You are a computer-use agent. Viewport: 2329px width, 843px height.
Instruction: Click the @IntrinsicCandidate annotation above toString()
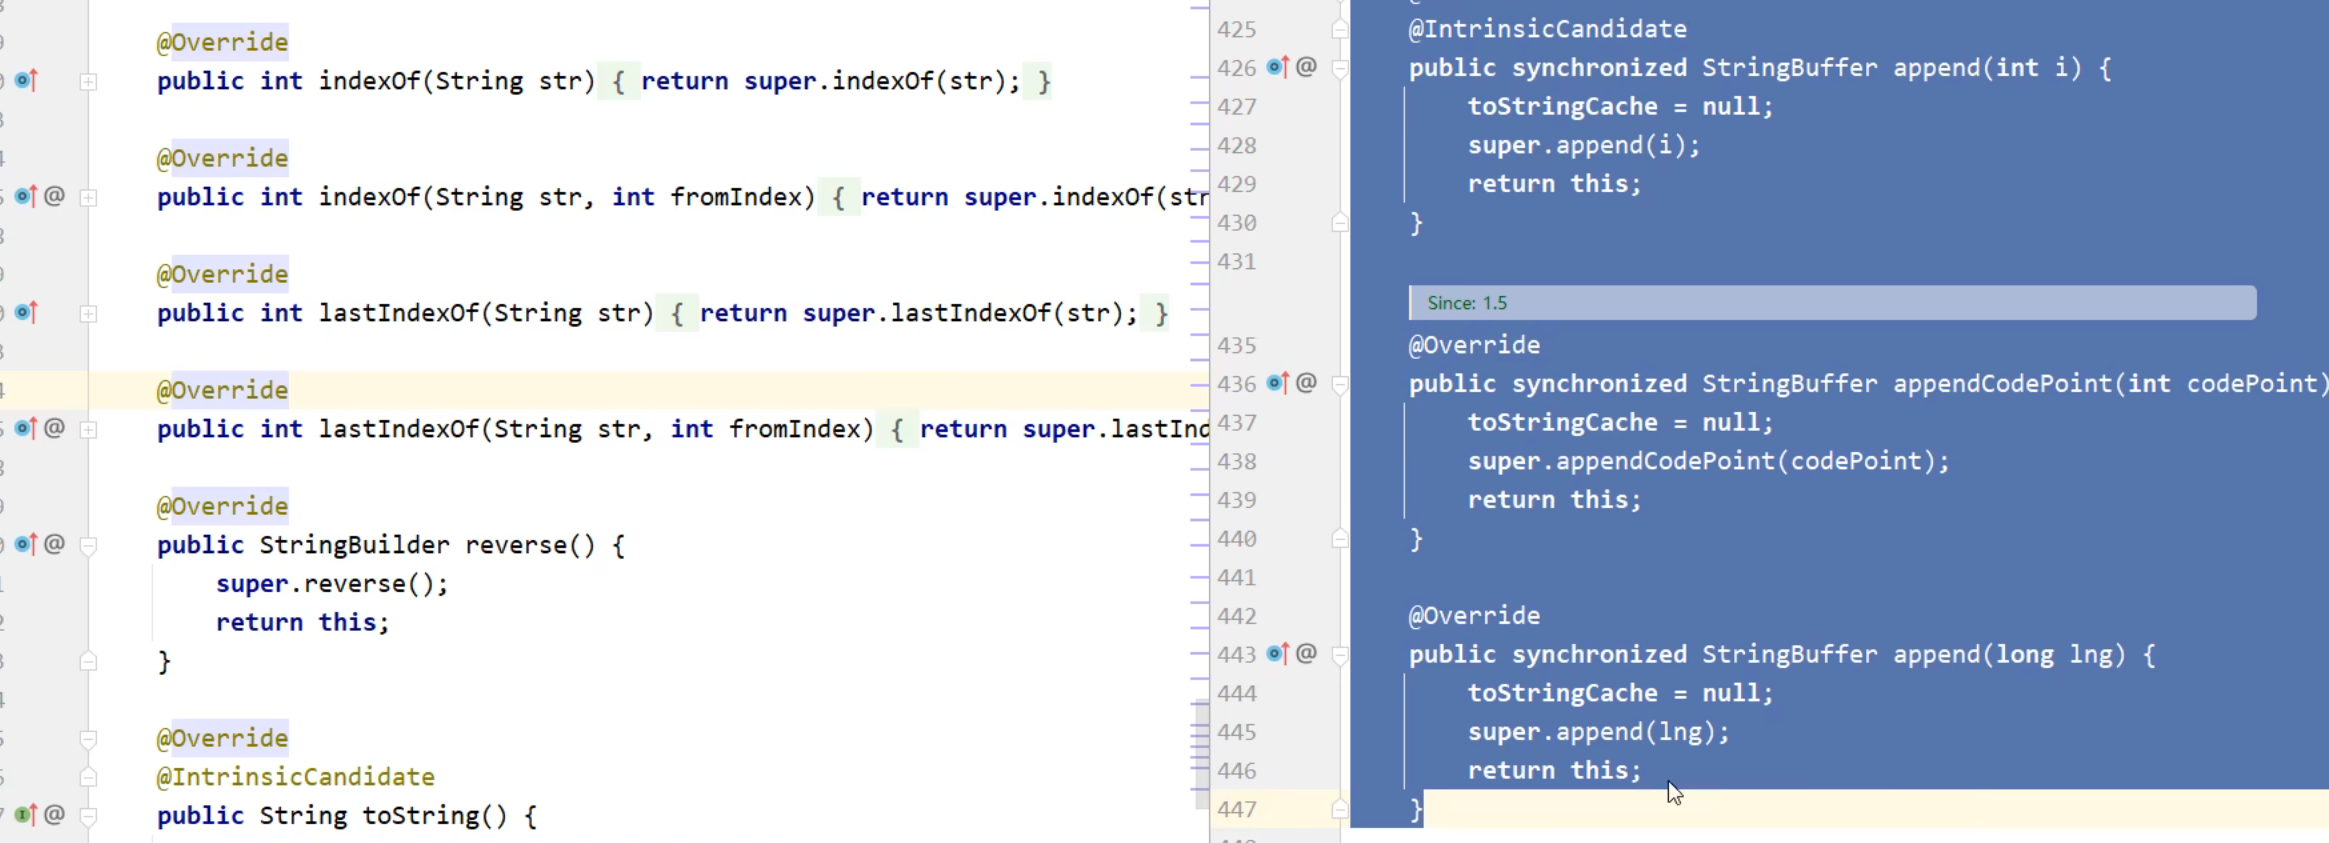[295, 777]
